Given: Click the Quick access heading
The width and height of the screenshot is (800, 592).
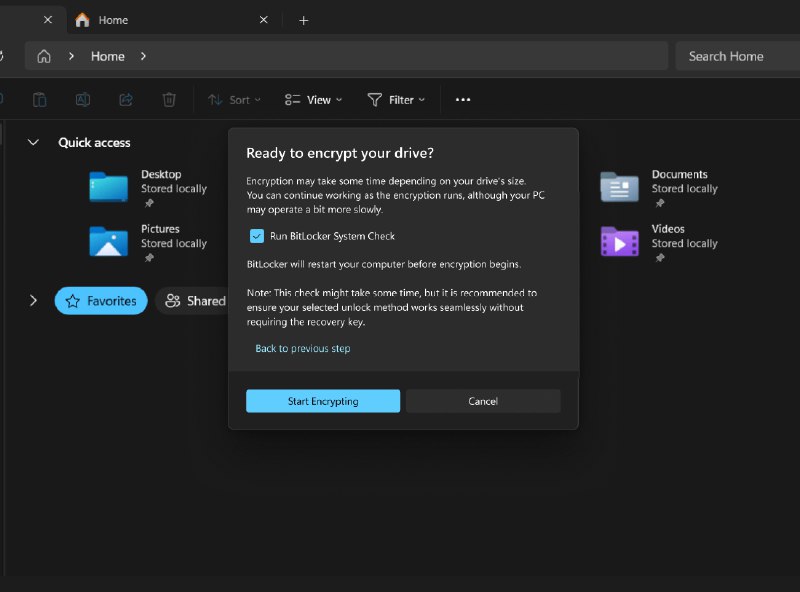Looking at the screenshot, I should click(94, 142).
